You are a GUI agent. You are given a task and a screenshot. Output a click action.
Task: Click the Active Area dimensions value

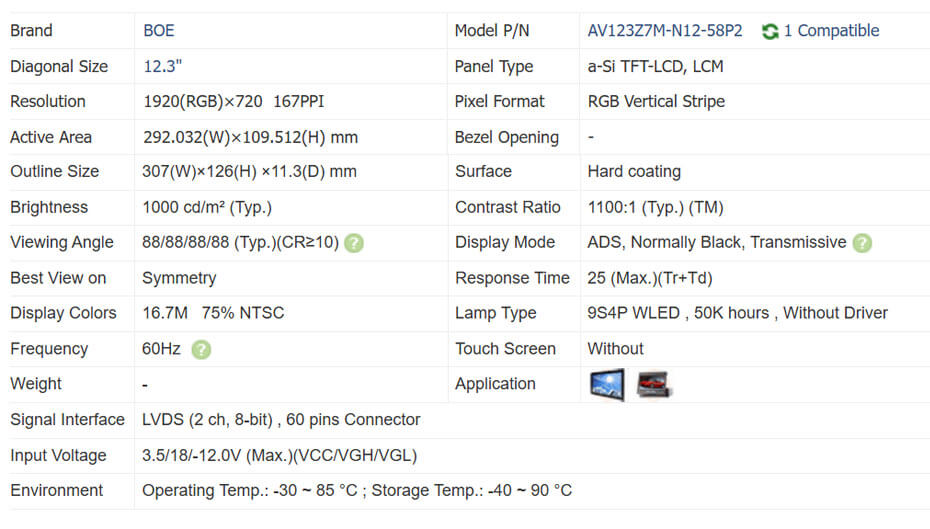click(250, 137)
